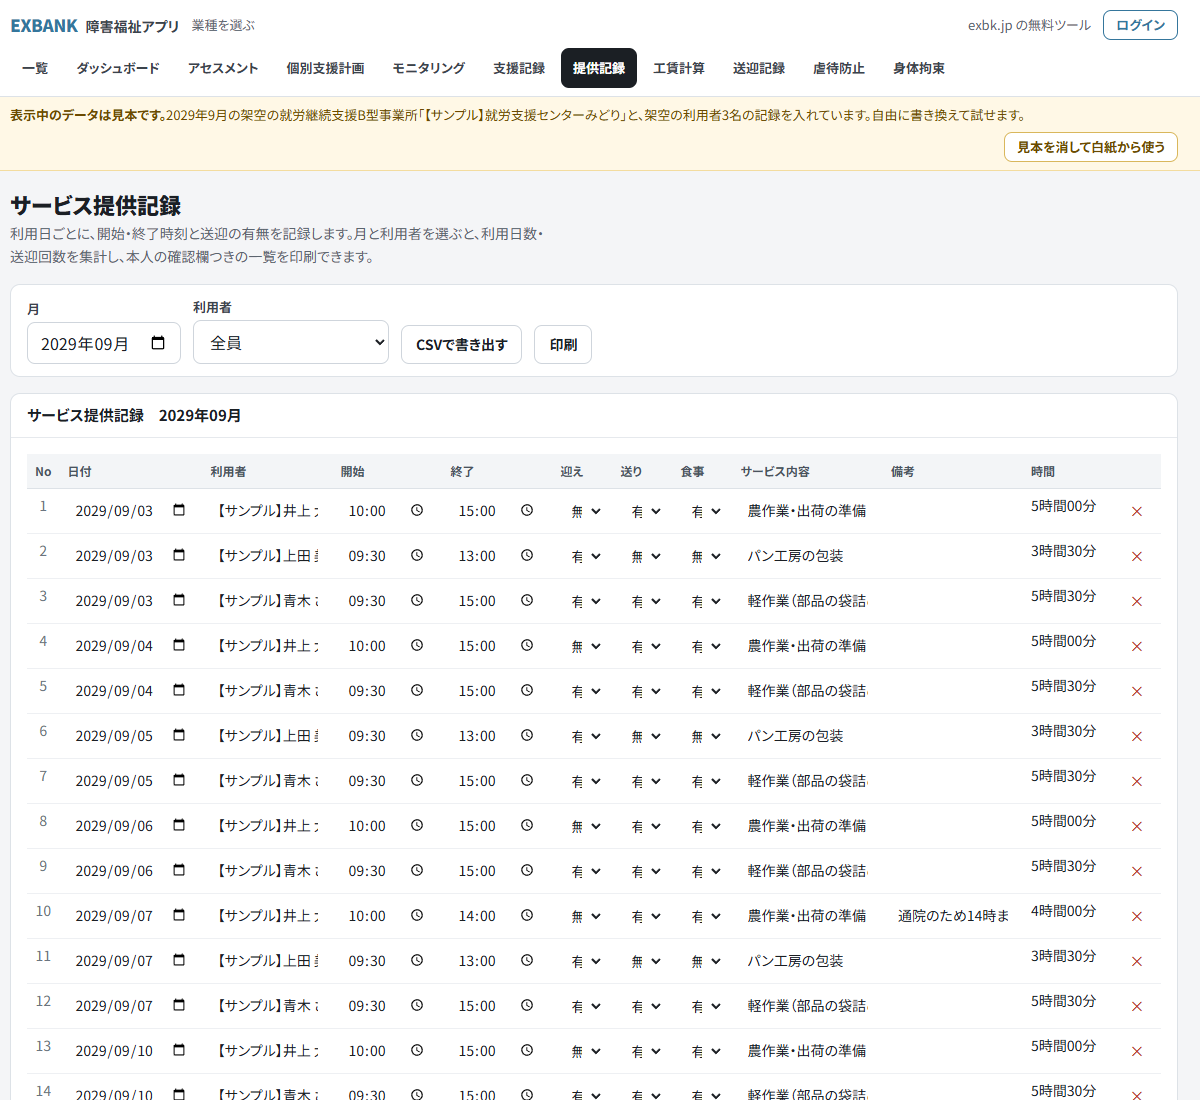
Task: Open the 迎え dropdown in row 10
Action: (x=586, y=916)
